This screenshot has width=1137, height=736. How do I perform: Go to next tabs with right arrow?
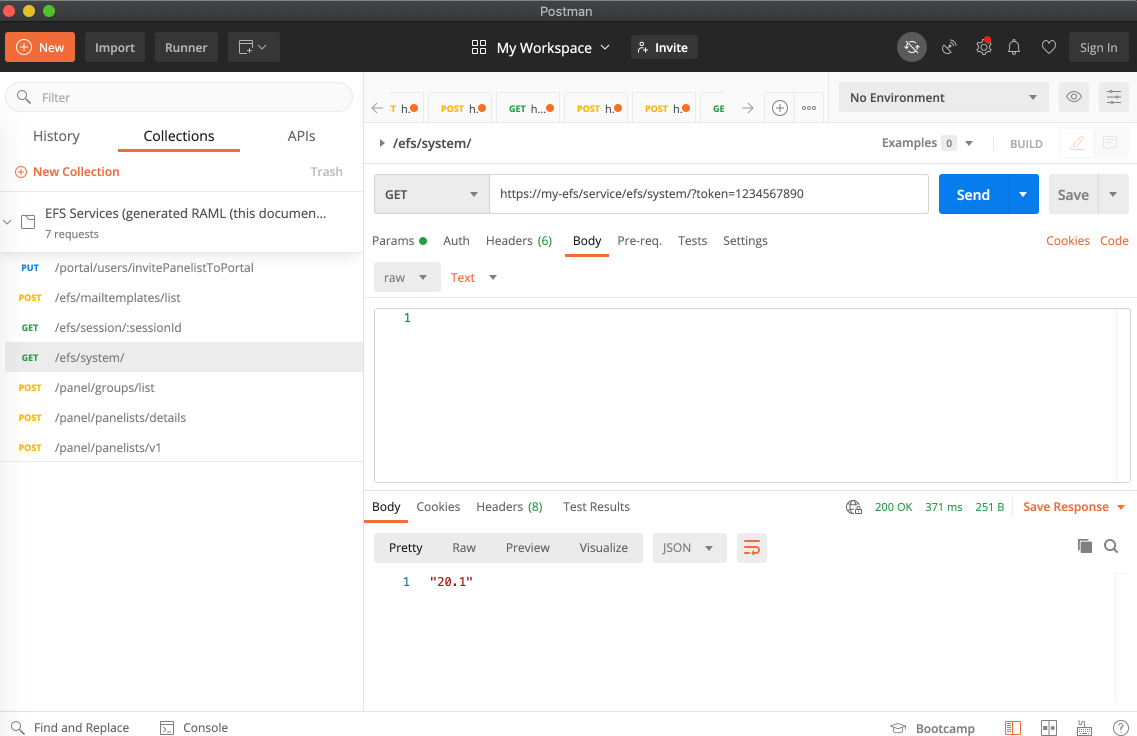748,108
